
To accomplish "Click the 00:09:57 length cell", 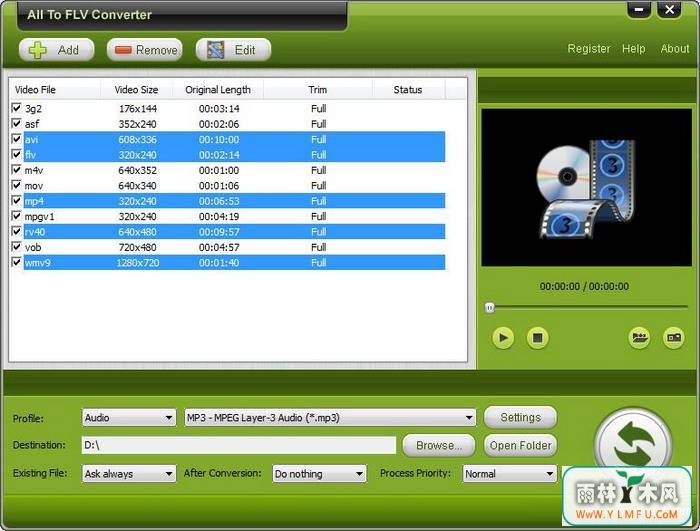I will click(x=219, y=232).
